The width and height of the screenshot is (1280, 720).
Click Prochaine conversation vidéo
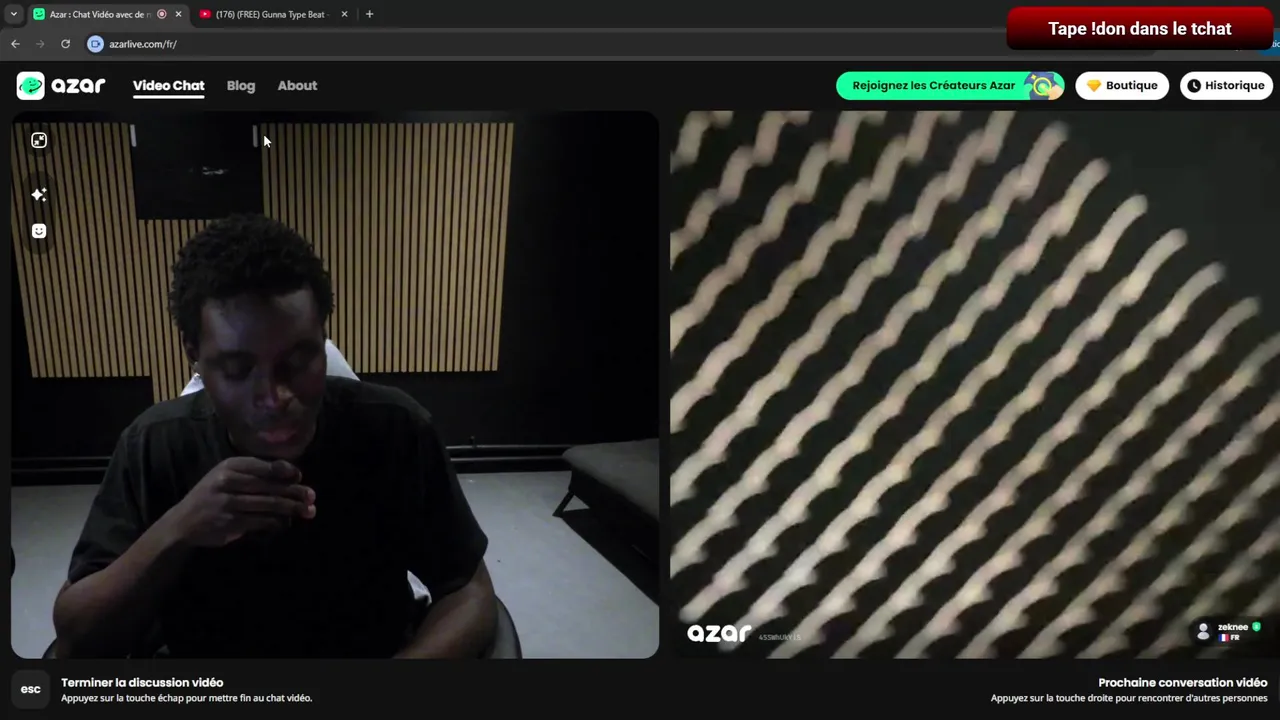(1183, 683)
